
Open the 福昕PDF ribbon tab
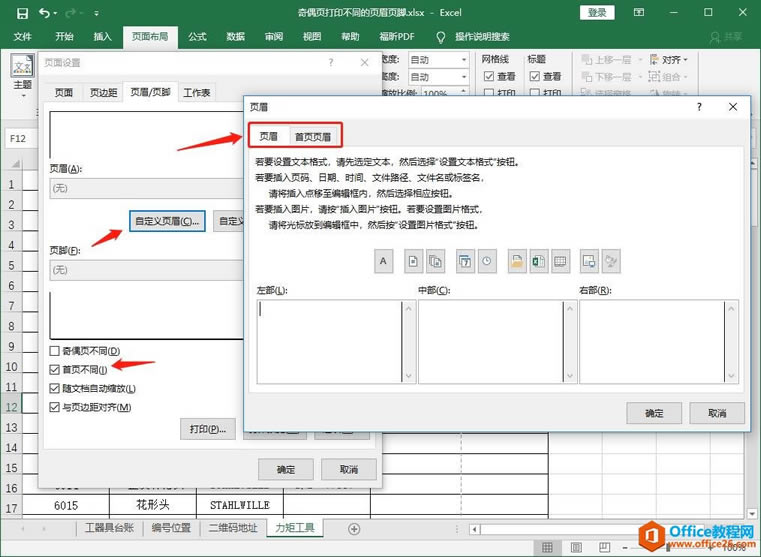pyautogui.click(x=397, y=37)
